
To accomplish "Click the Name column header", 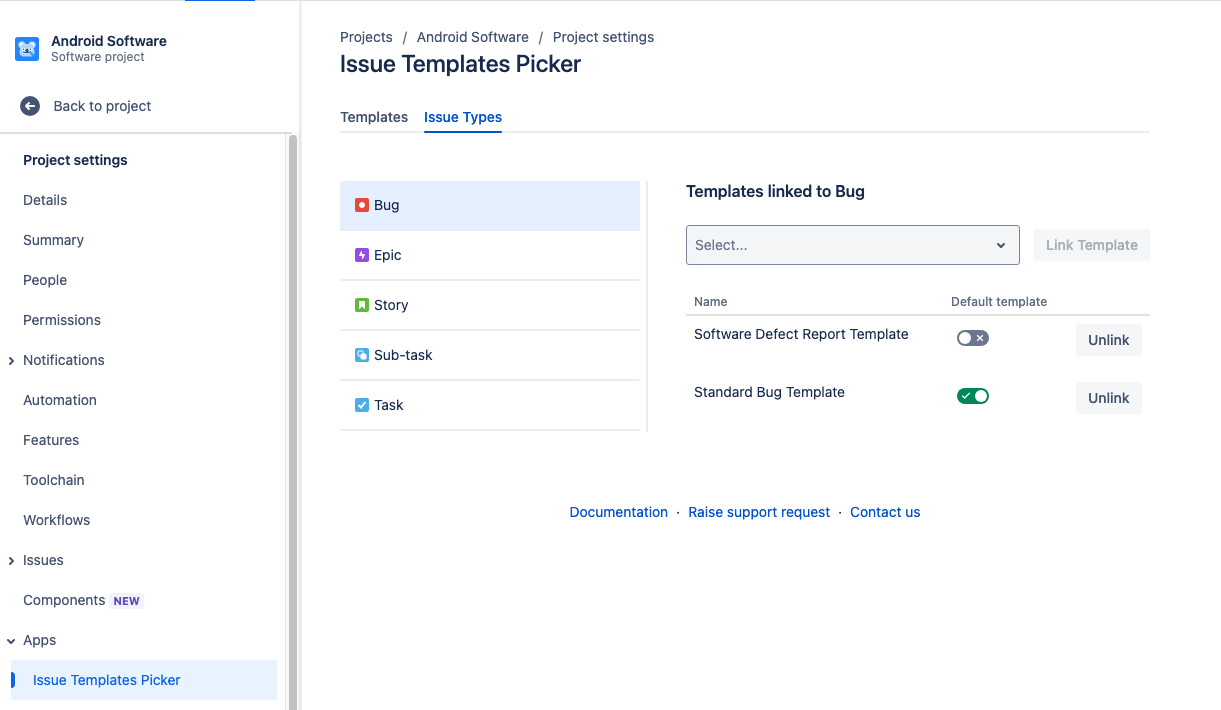I will (711, 301).
